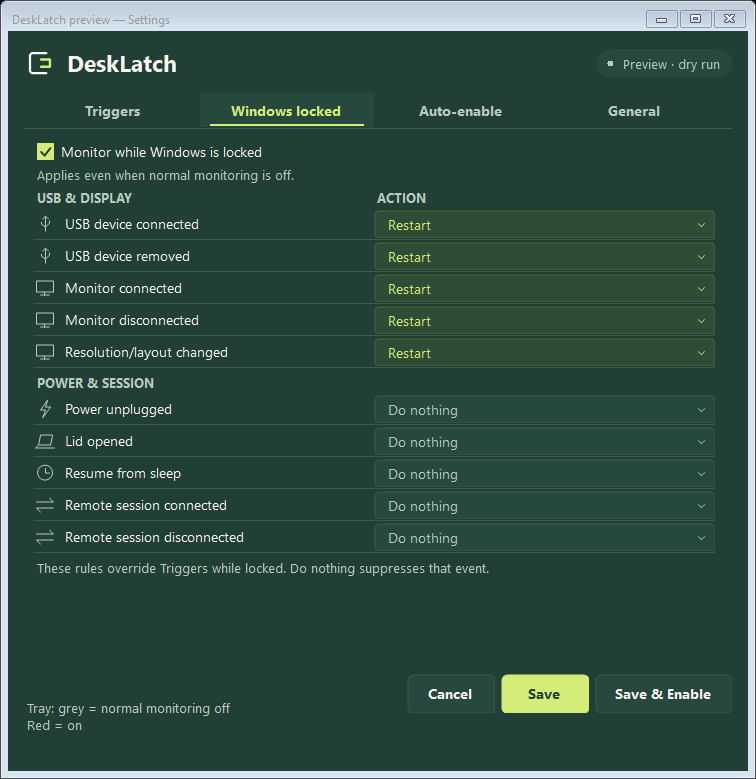Click the lightning bolt icon beside Power unplugged
Image resolution: width=756 pixels, height=779 pixels.
(45, 409)
